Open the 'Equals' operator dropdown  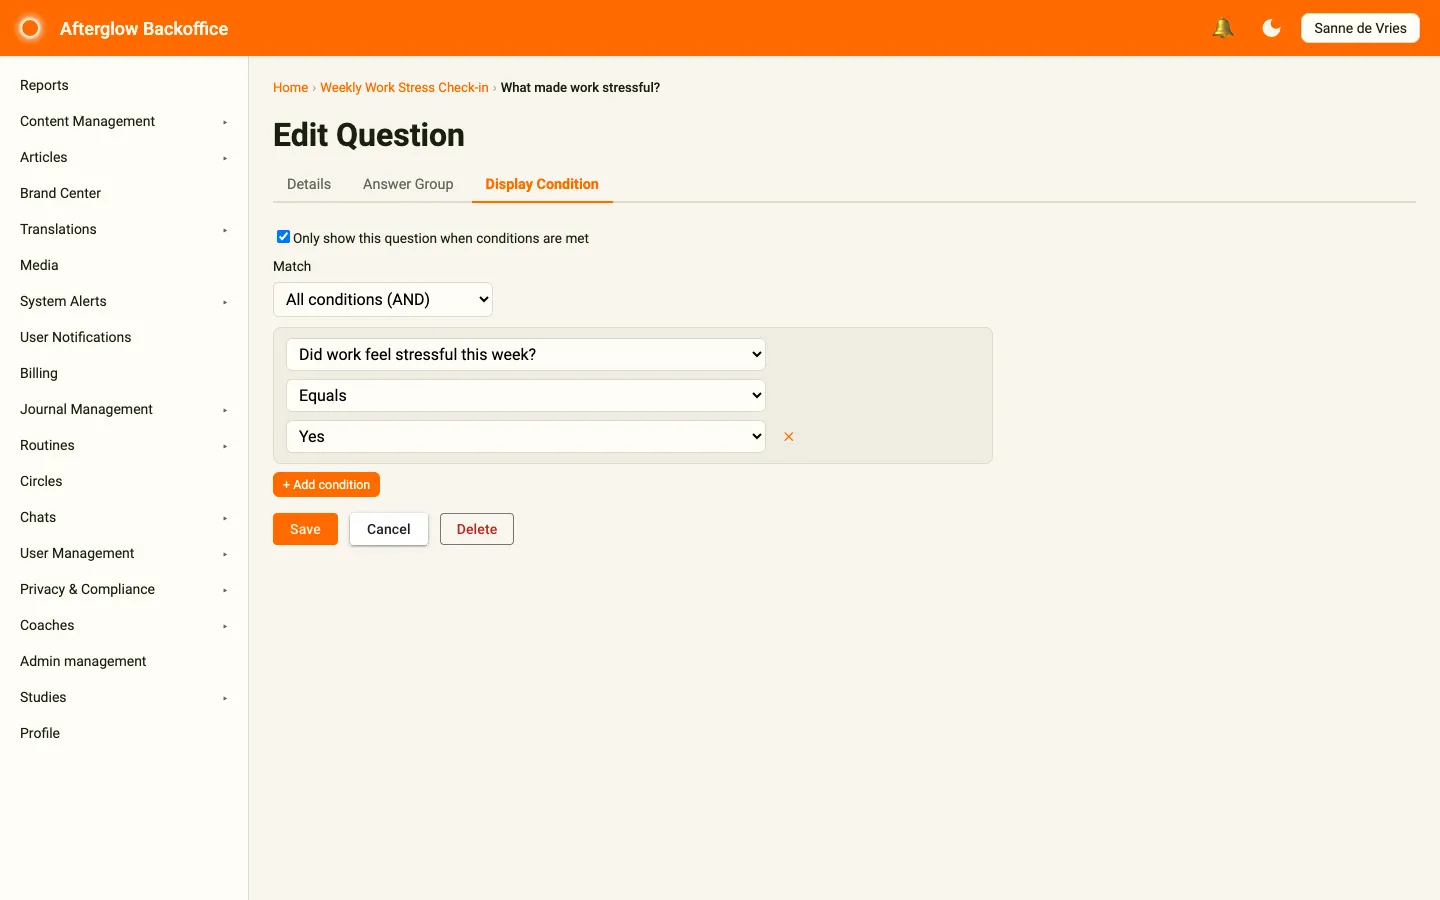coord(526,395)
